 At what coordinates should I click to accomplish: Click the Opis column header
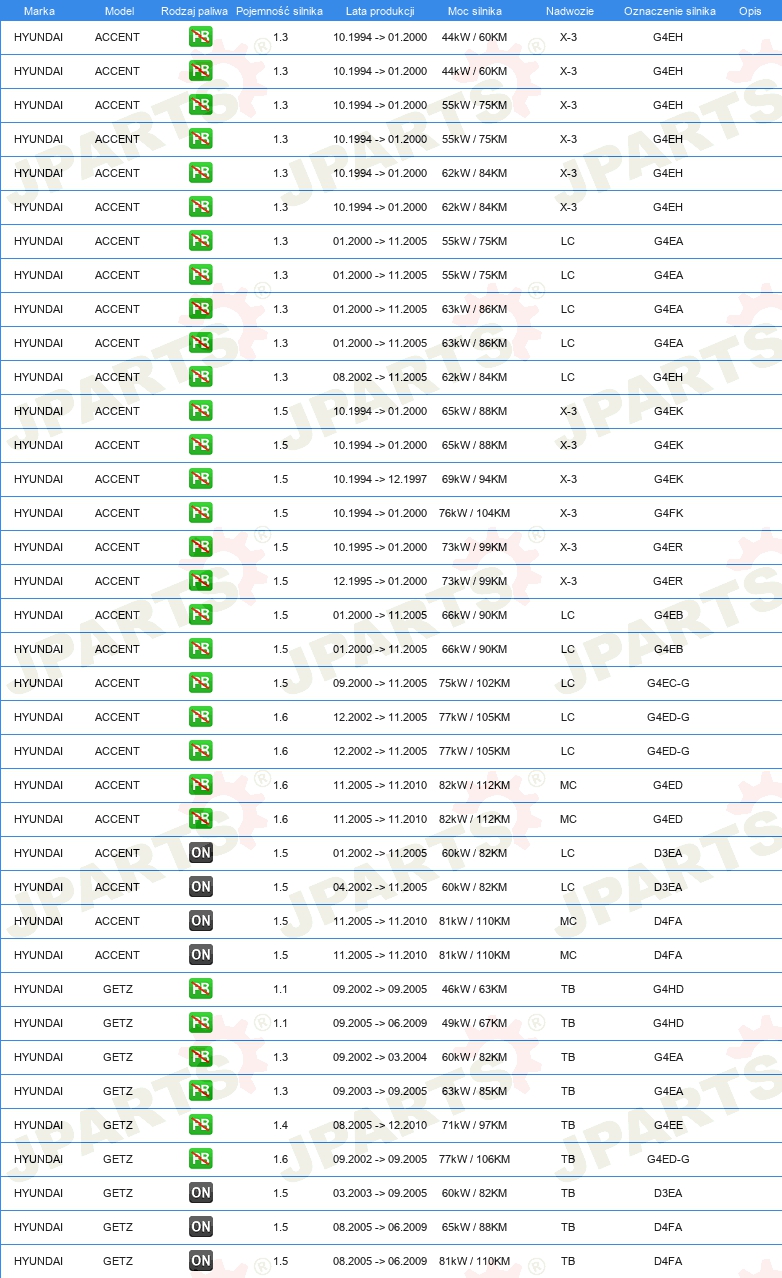pos(750,11)
